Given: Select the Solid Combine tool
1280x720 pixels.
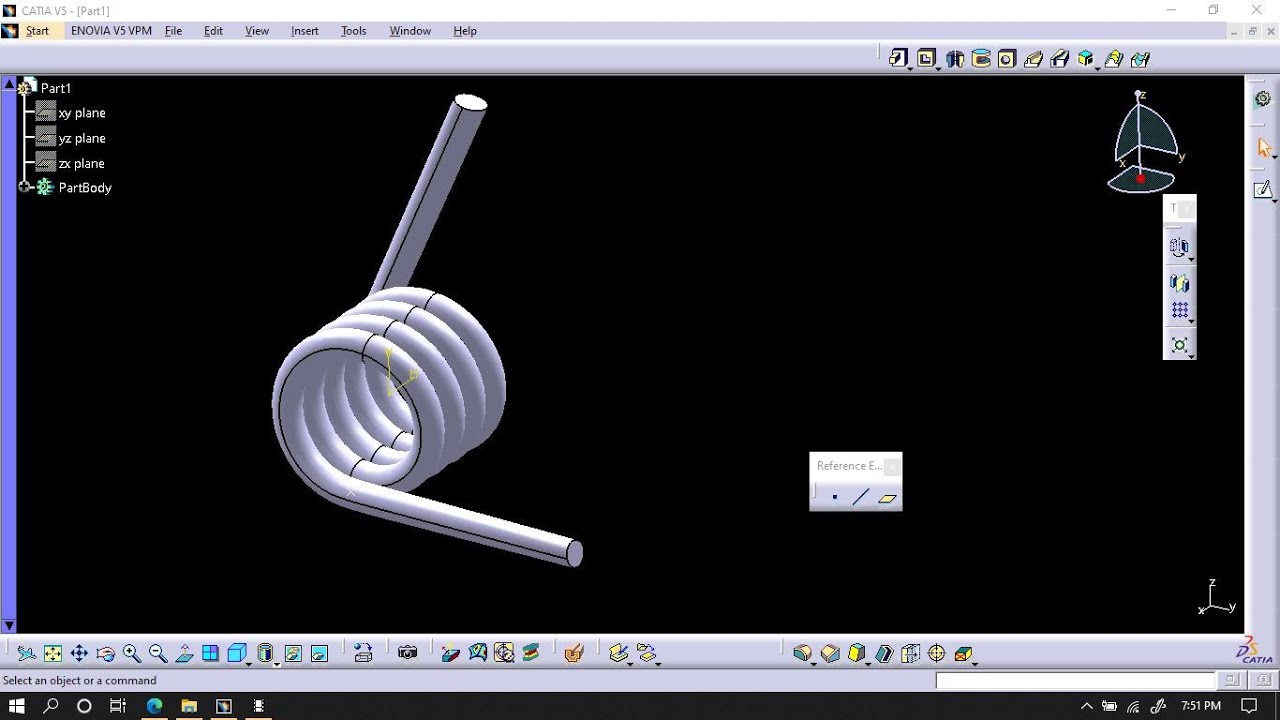Looking at the screenshot, I should click(x=1086, y=59).
